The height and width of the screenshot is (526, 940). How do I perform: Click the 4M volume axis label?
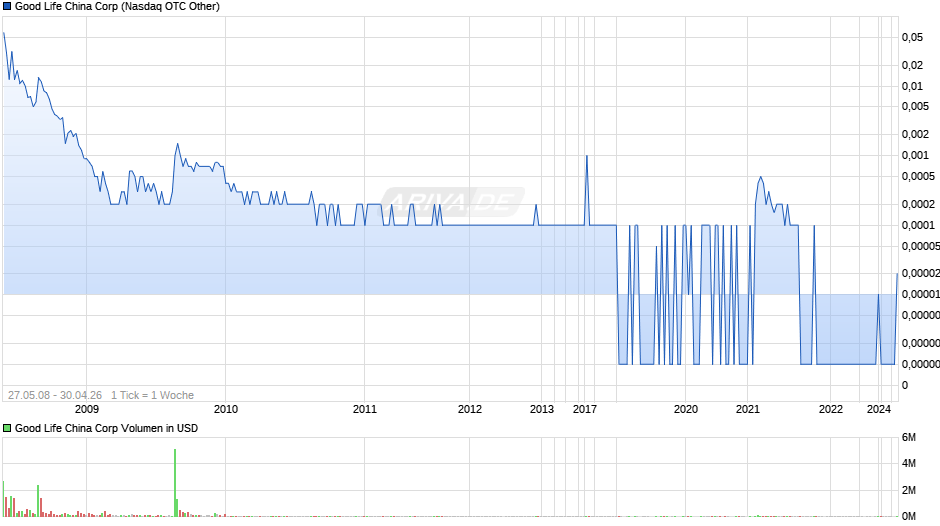click(x=909, y=464)
